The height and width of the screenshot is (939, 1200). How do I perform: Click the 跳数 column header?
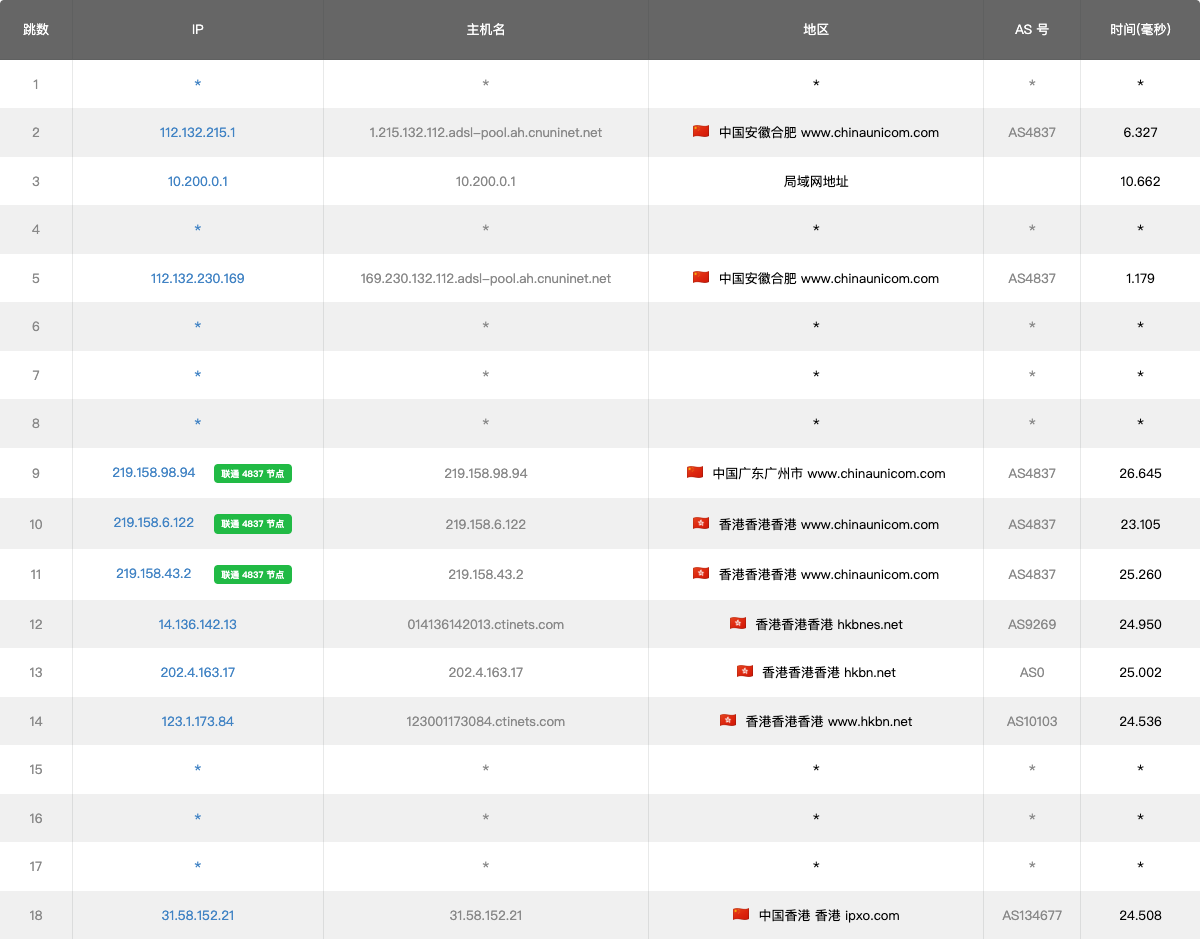click(36, 29)
